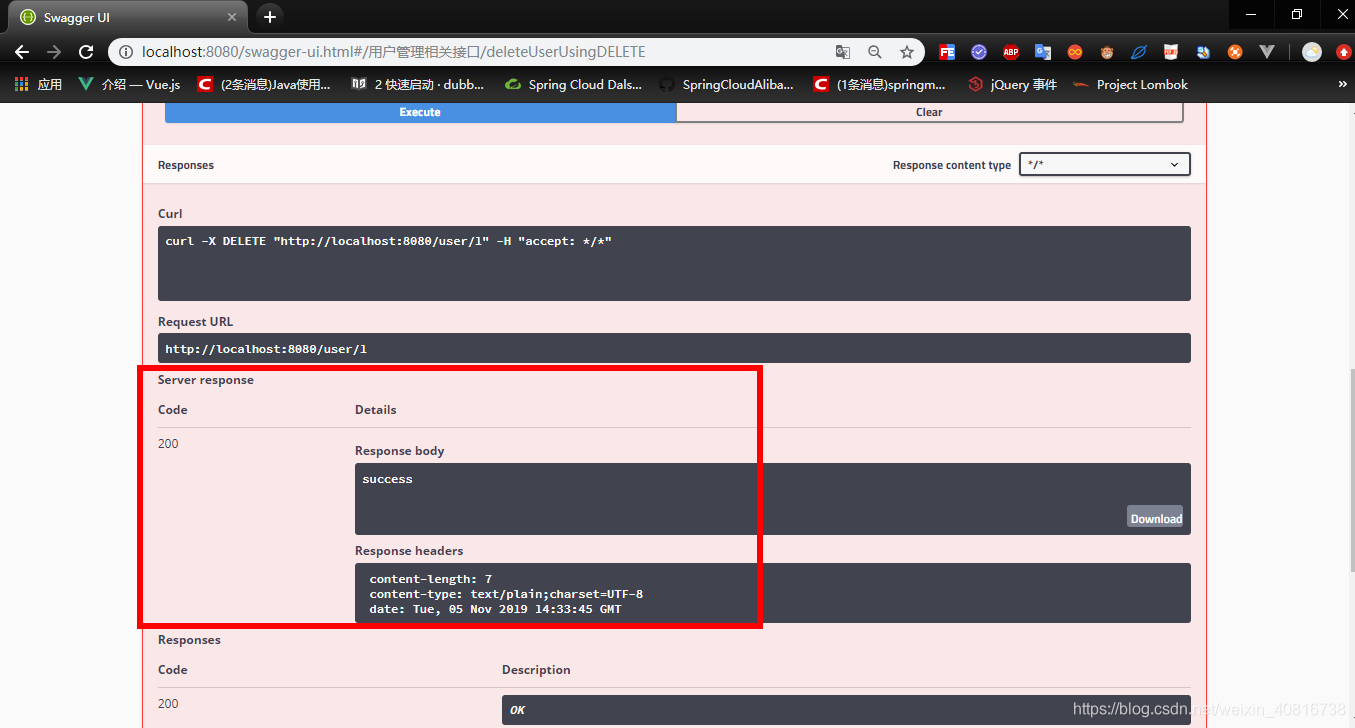
Task: Click the content-length: 7 header line
Action: point(430,579)
